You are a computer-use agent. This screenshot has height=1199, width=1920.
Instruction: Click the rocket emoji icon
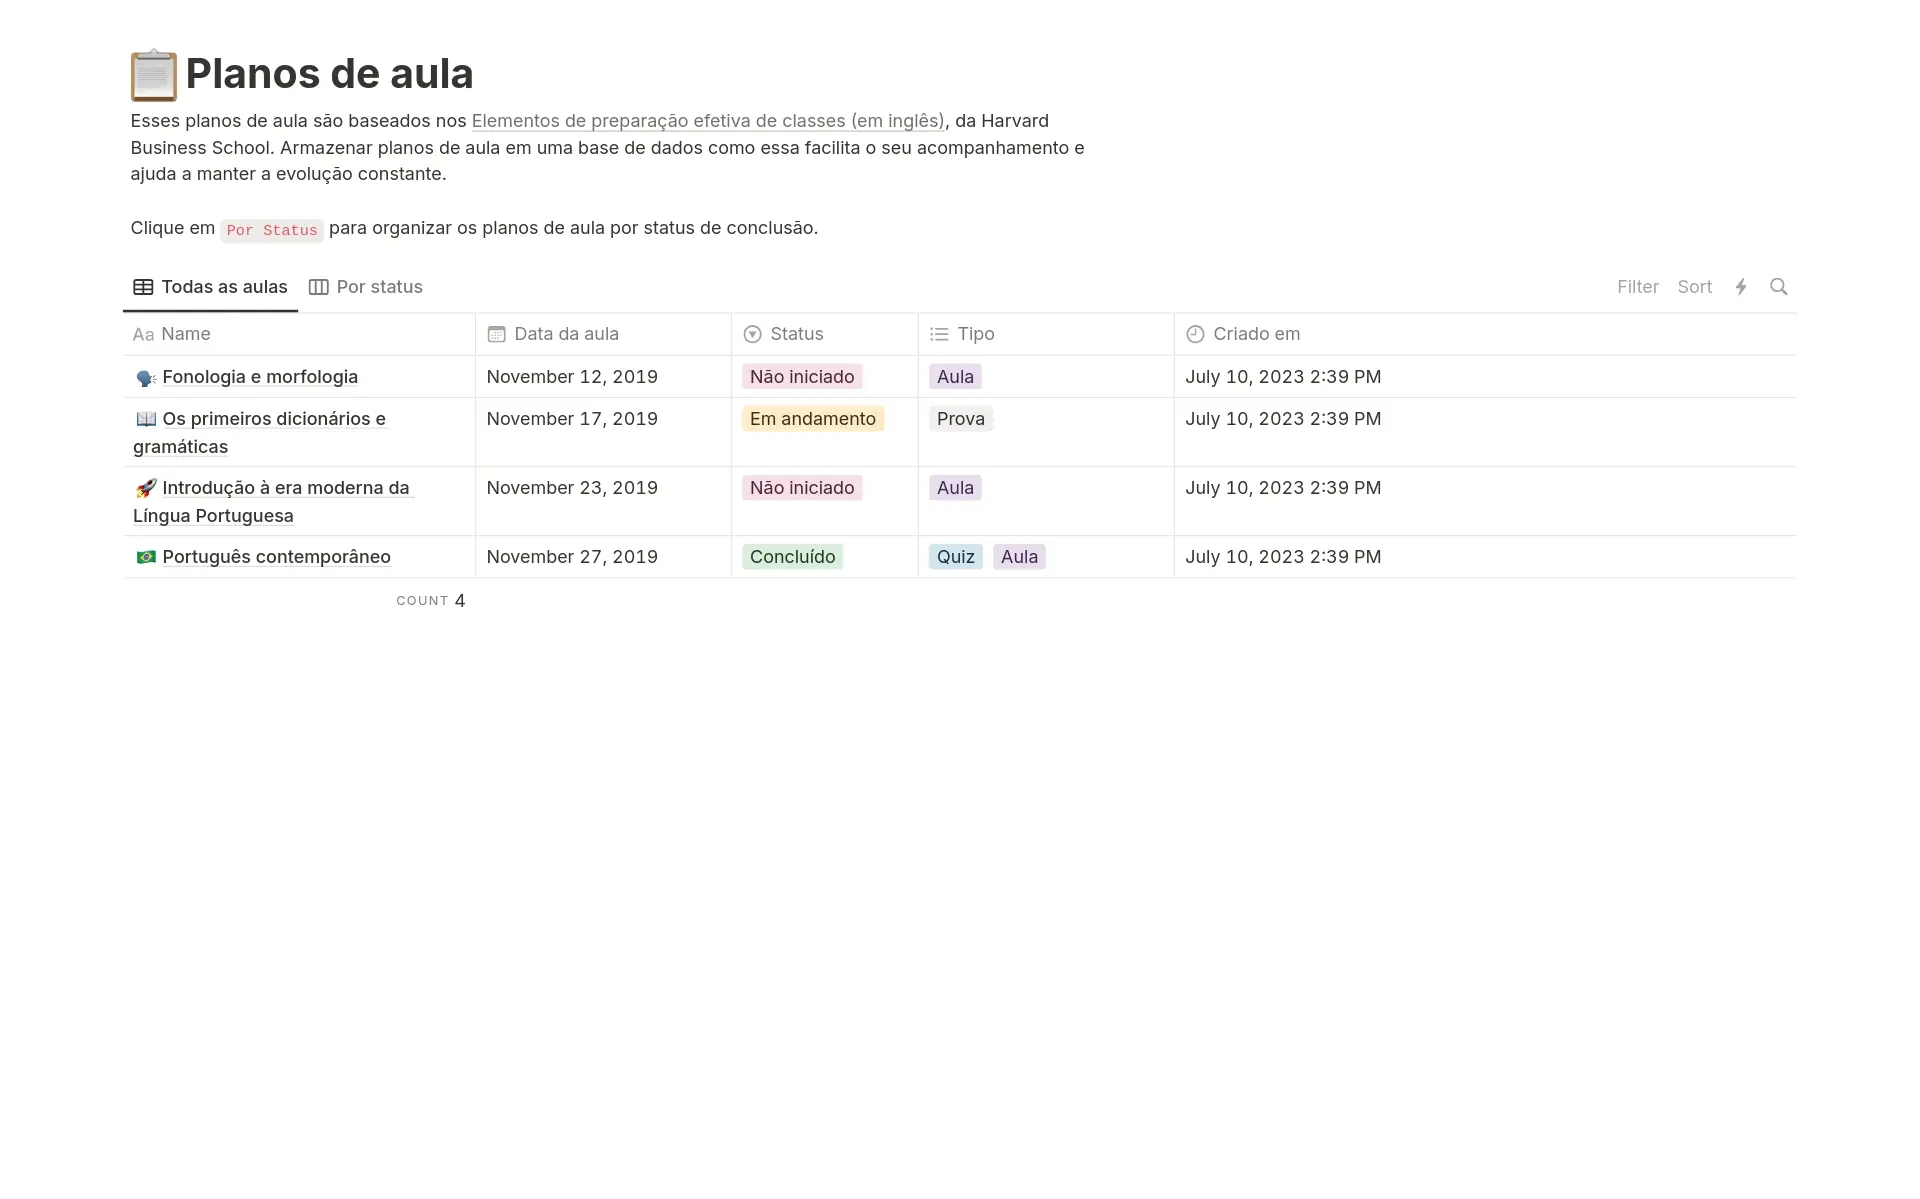[146, 488]
